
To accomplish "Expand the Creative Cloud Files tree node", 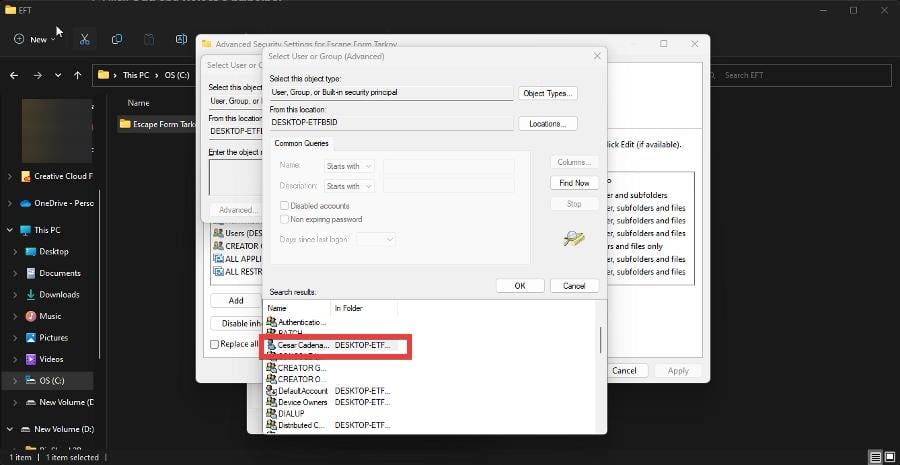I will point(10,177).
